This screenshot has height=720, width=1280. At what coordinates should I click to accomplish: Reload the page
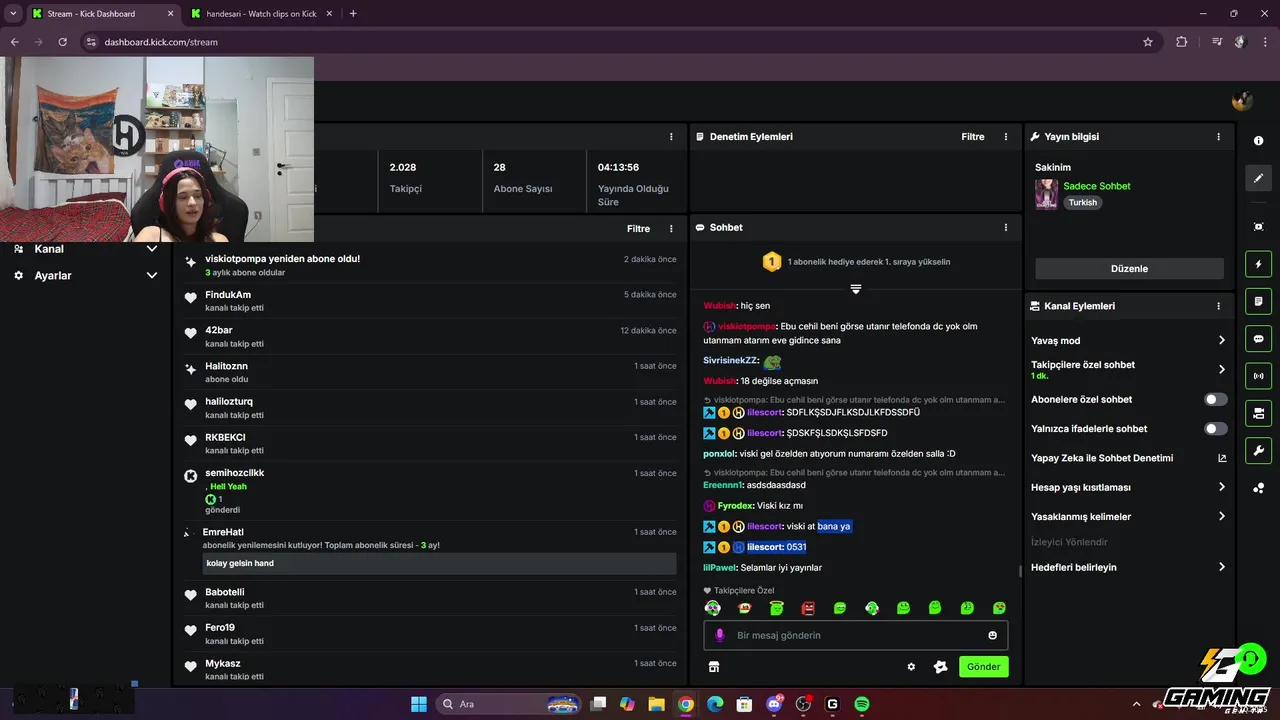pyautogui.click(x=63, y=42)
